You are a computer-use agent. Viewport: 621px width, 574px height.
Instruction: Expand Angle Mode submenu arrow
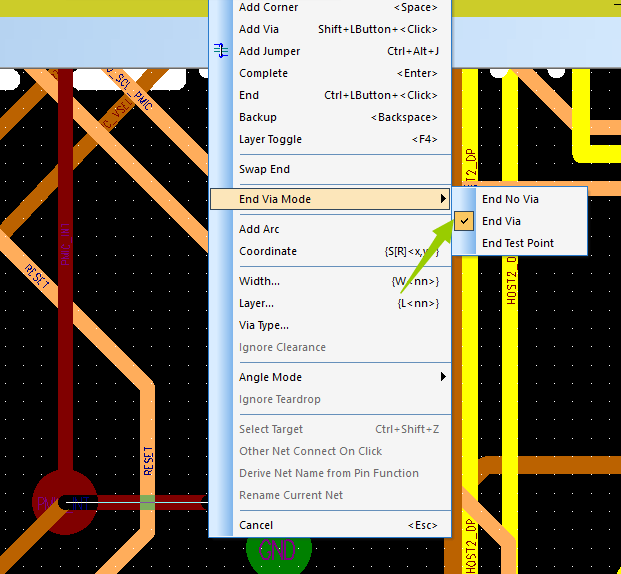tap(443, 377)
